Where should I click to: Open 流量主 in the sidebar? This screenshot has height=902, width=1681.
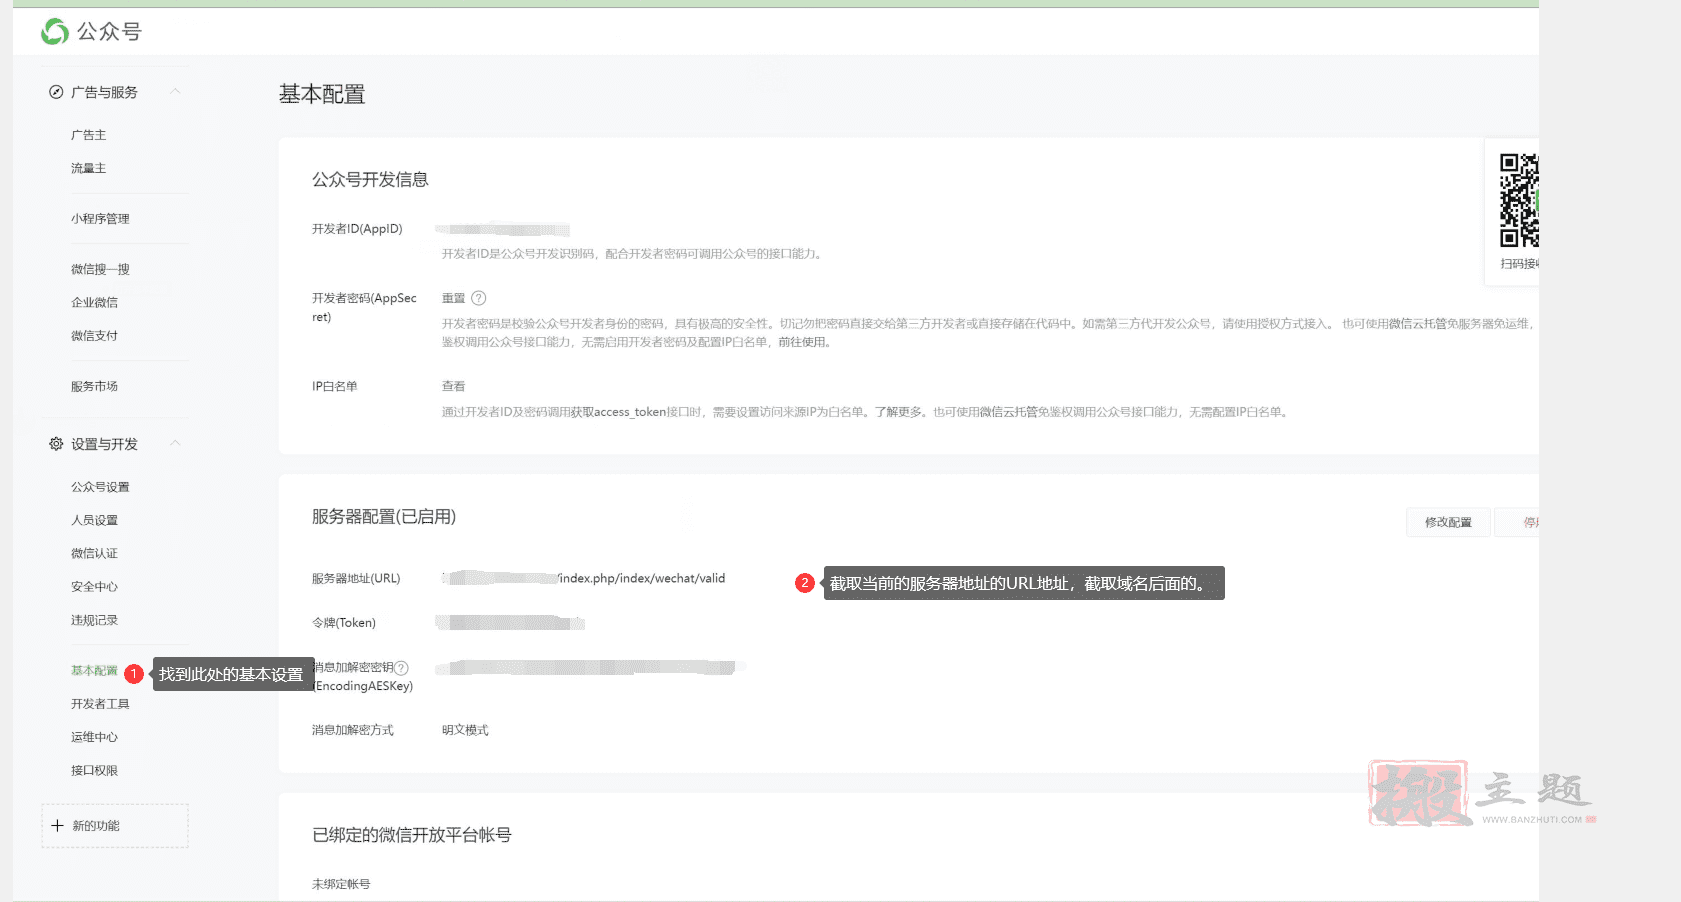click(x=88, y=169)
